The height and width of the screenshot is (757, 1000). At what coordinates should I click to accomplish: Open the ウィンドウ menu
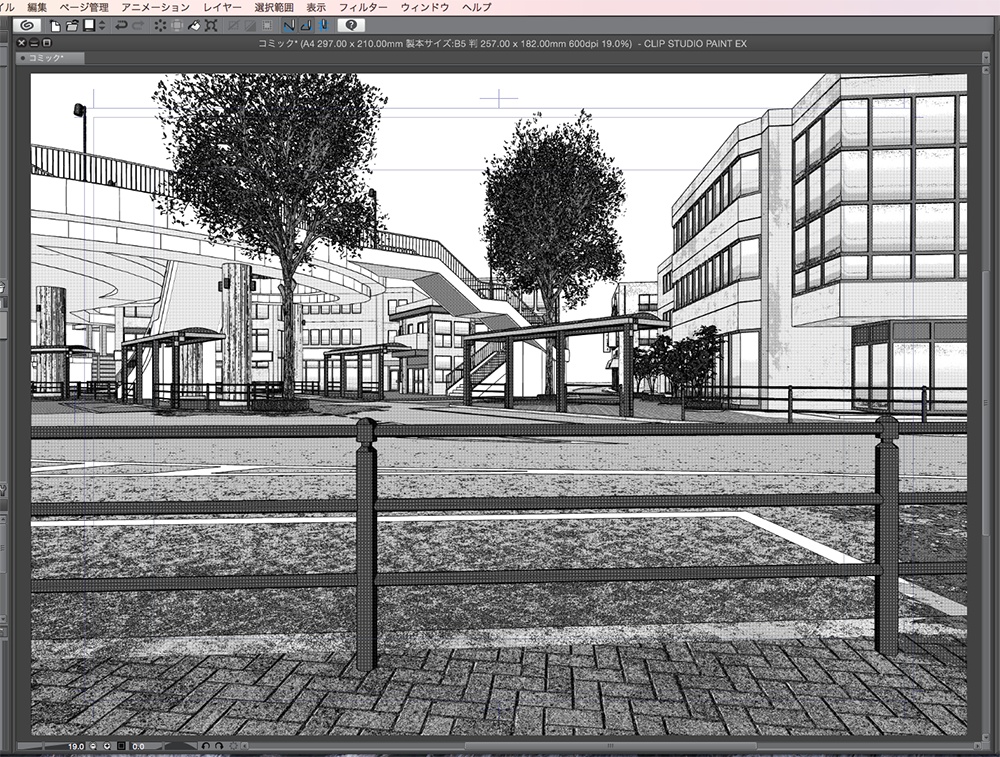coord(425,7)
